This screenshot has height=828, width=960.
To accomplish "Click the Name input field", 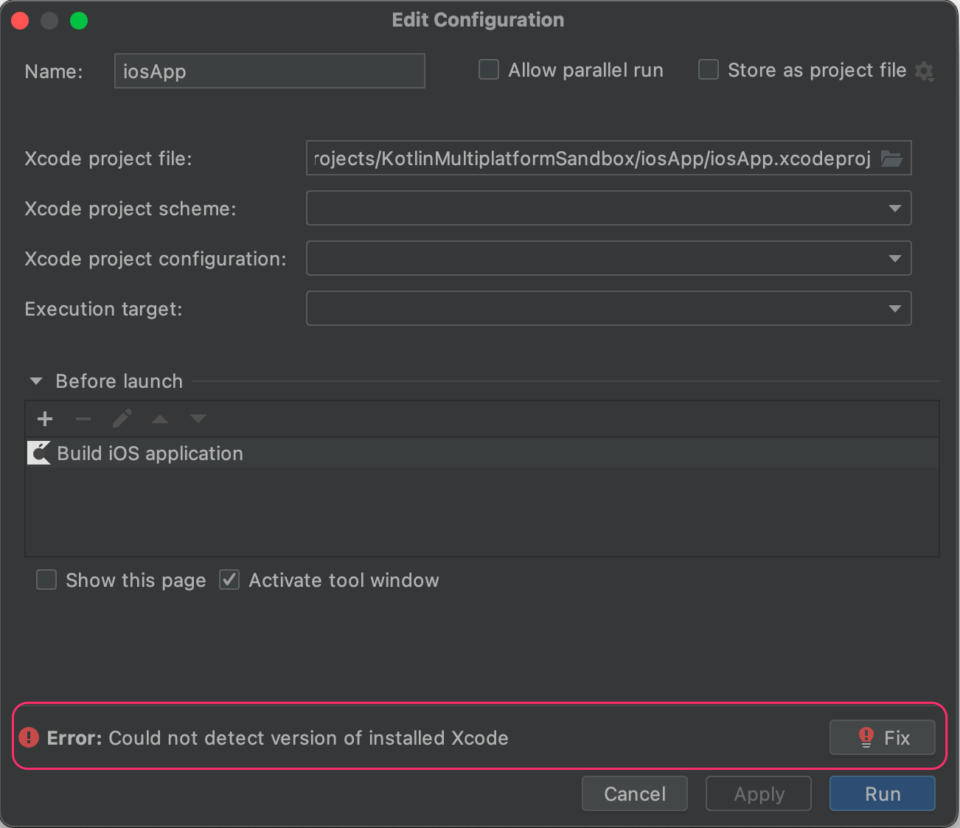I will [x=269, y=71].
